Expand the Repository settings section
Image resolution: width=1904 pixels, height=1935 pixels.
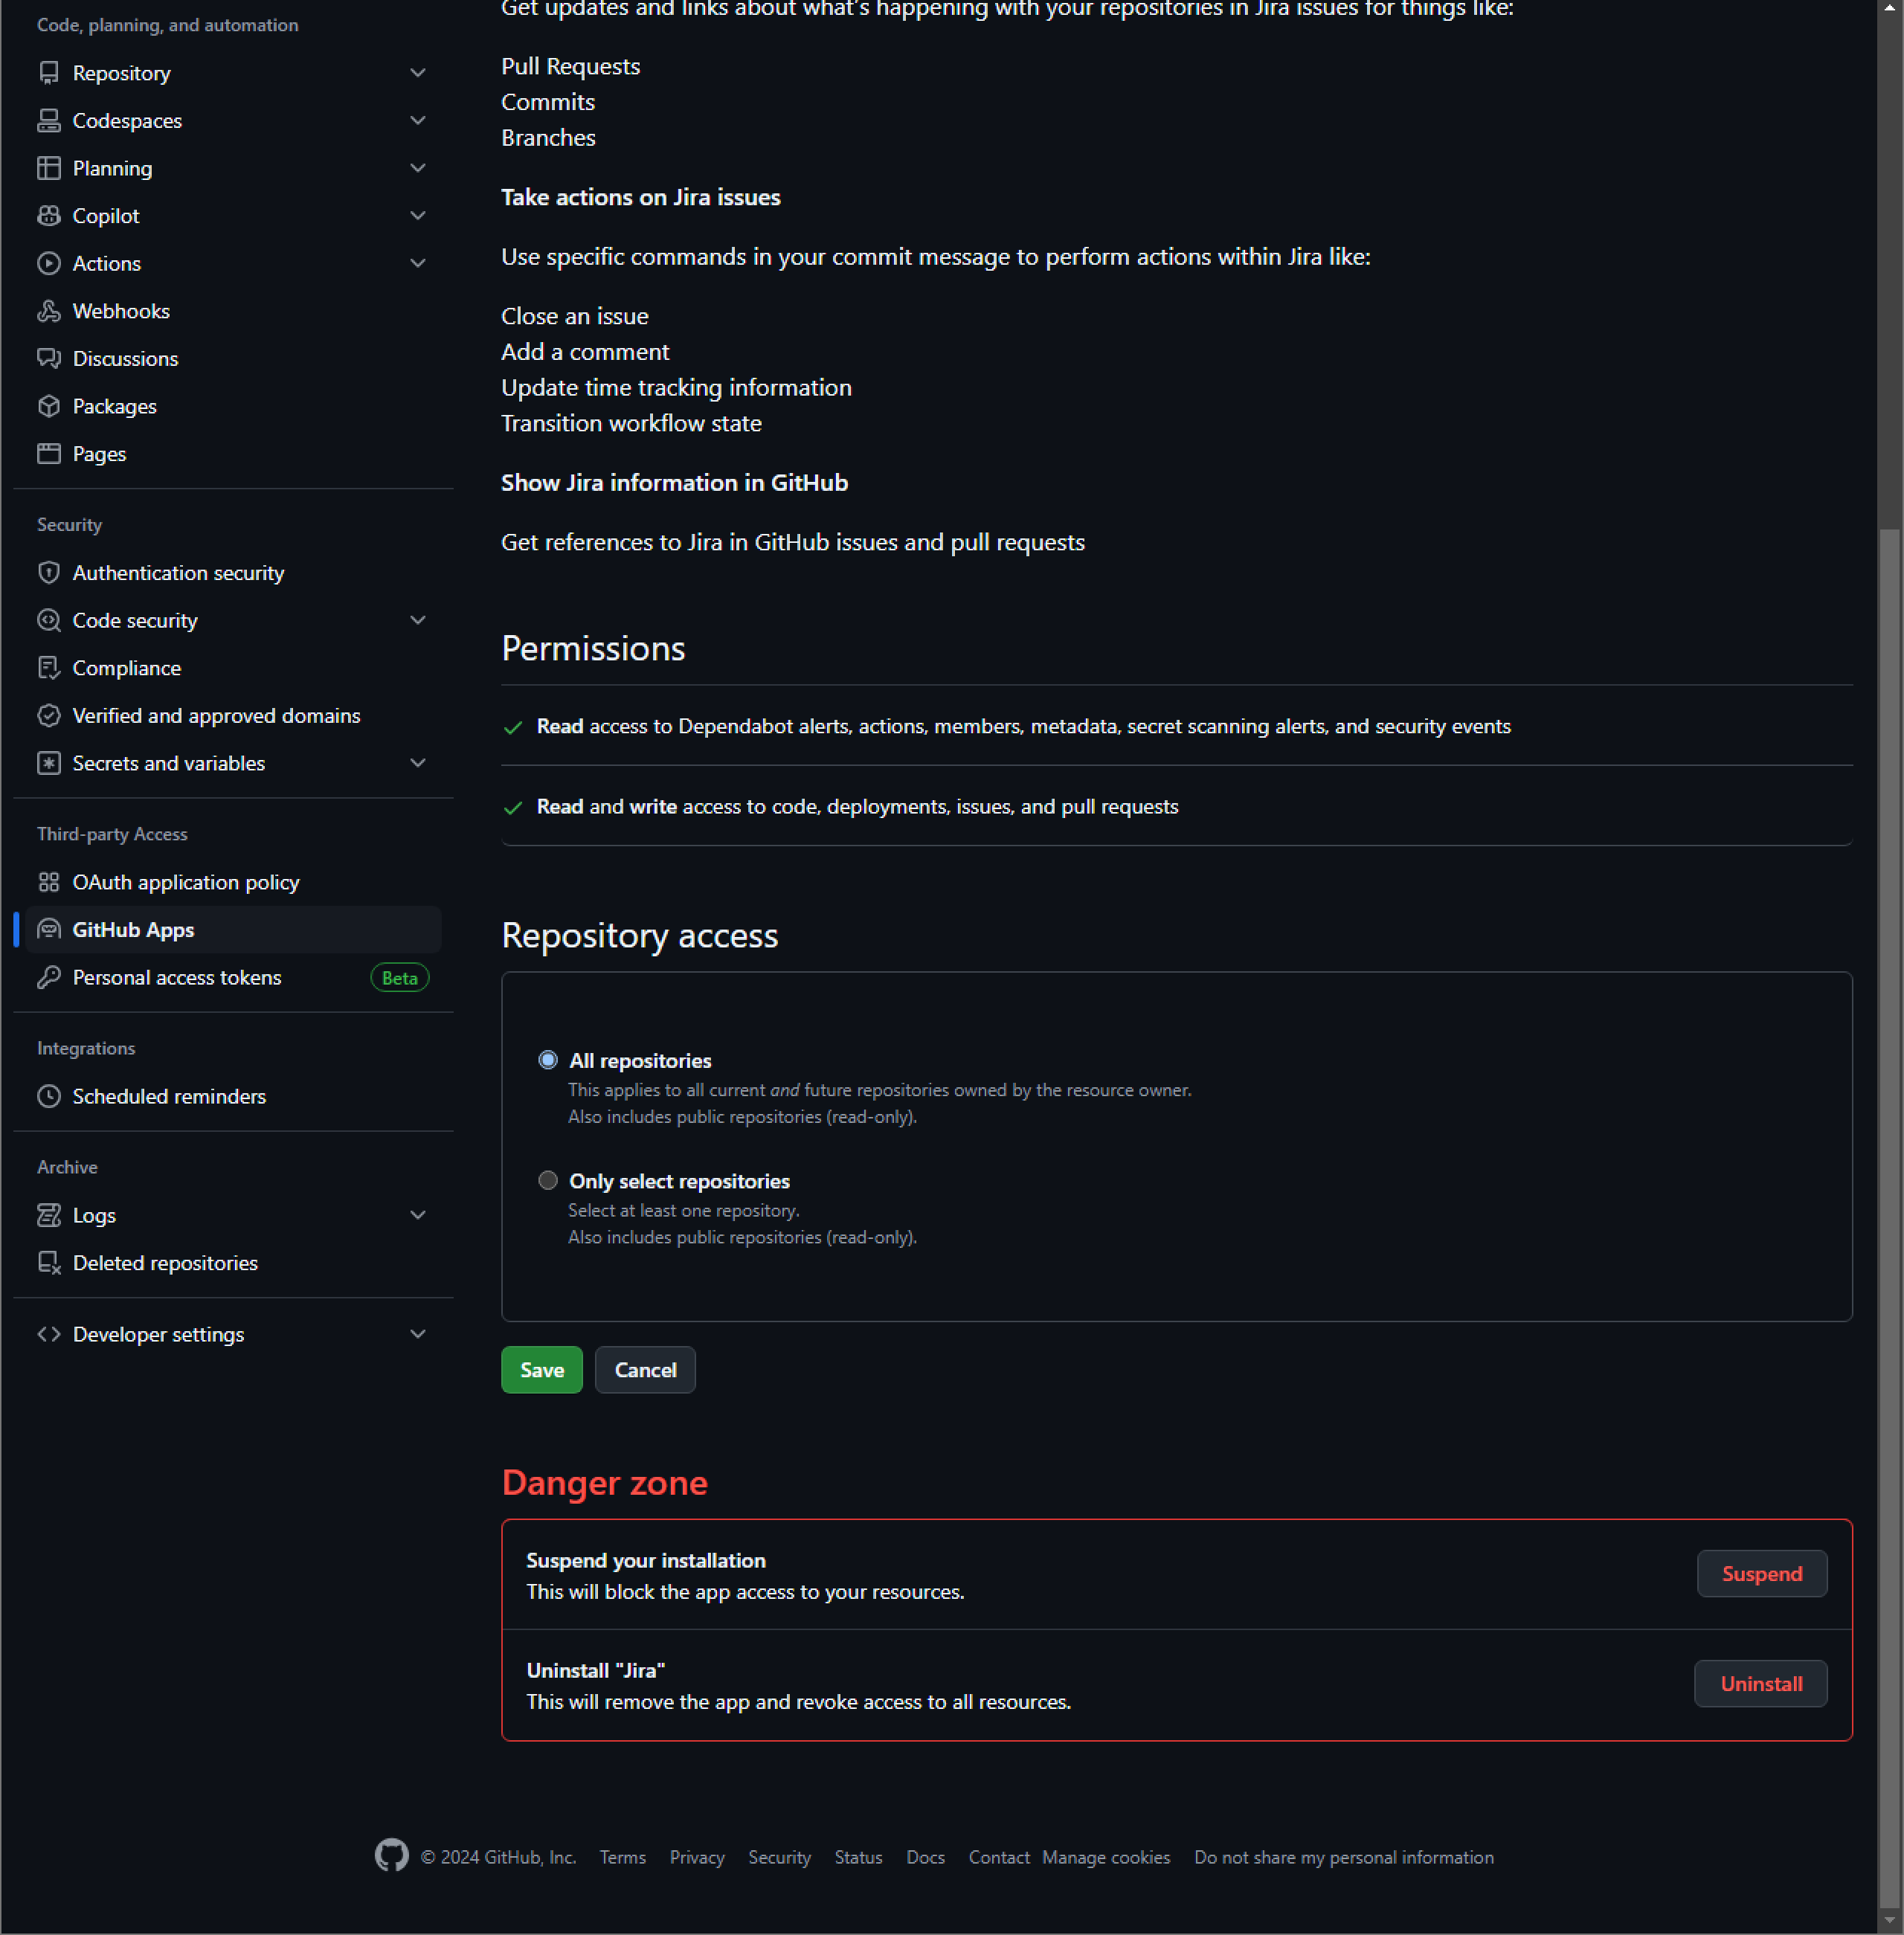[418, 73]
